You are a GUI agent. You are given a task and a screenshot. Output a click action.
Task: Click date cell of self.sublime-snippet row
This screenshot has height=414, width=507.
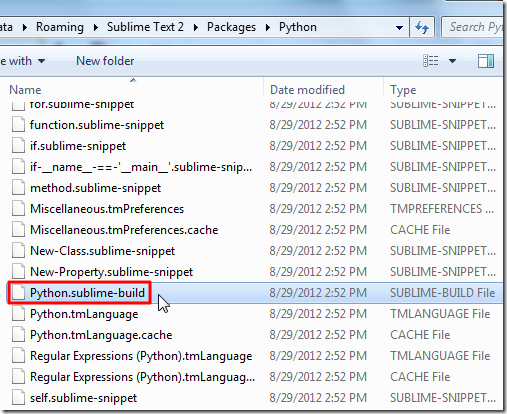(x=318, y=398)
